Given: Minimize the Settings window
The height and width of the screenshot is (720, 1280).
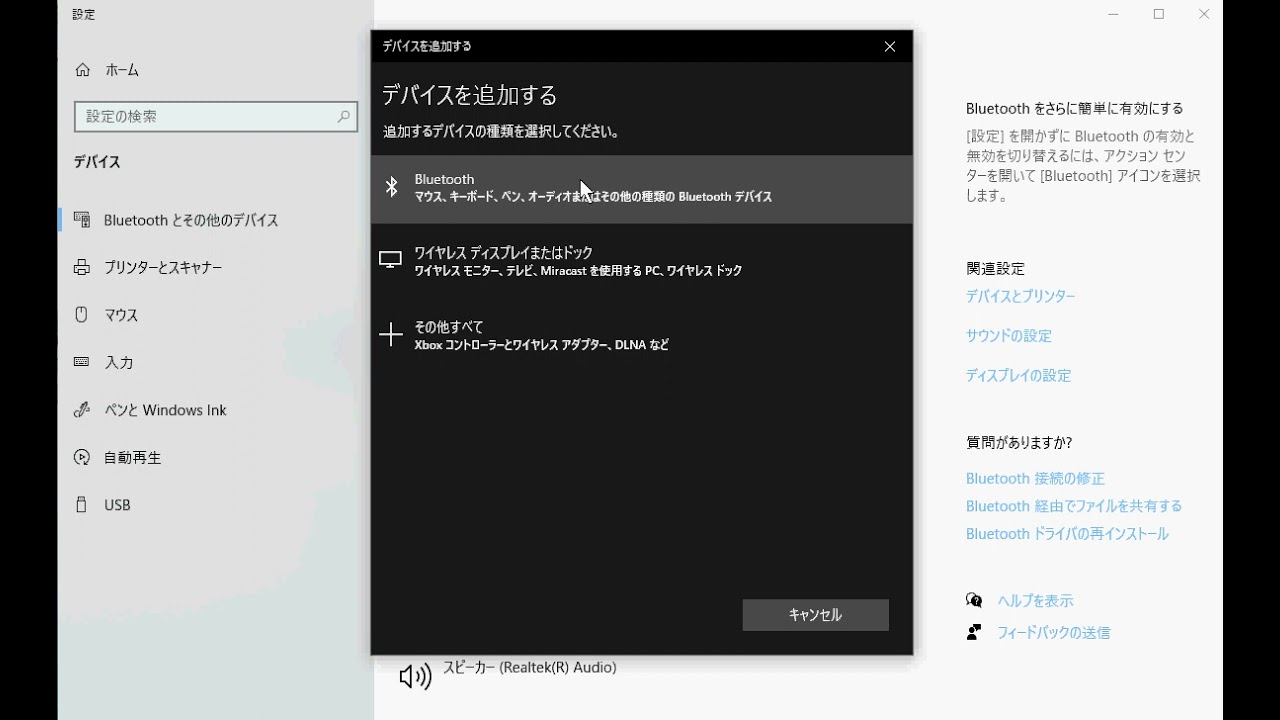Looking at the screenshot, I should coord(1114,14).
